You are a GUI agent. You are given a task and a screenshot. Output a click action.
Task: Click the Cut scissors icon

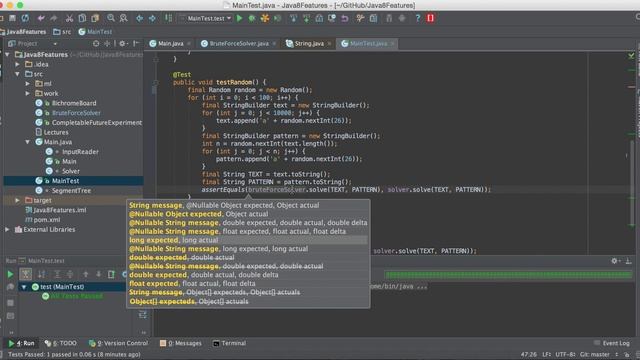(x=69, y=18)
